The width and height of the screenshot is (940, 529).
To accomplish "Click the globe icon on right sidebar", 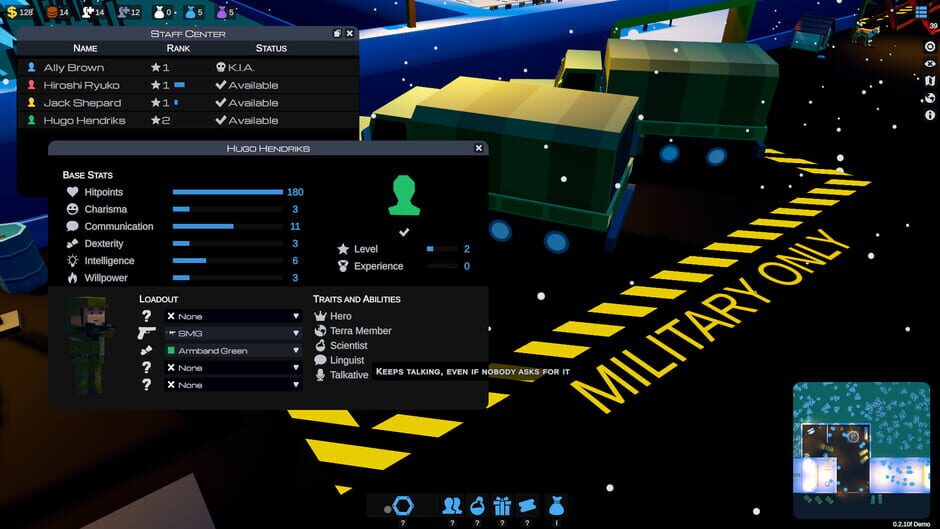I will pos(930,98).
